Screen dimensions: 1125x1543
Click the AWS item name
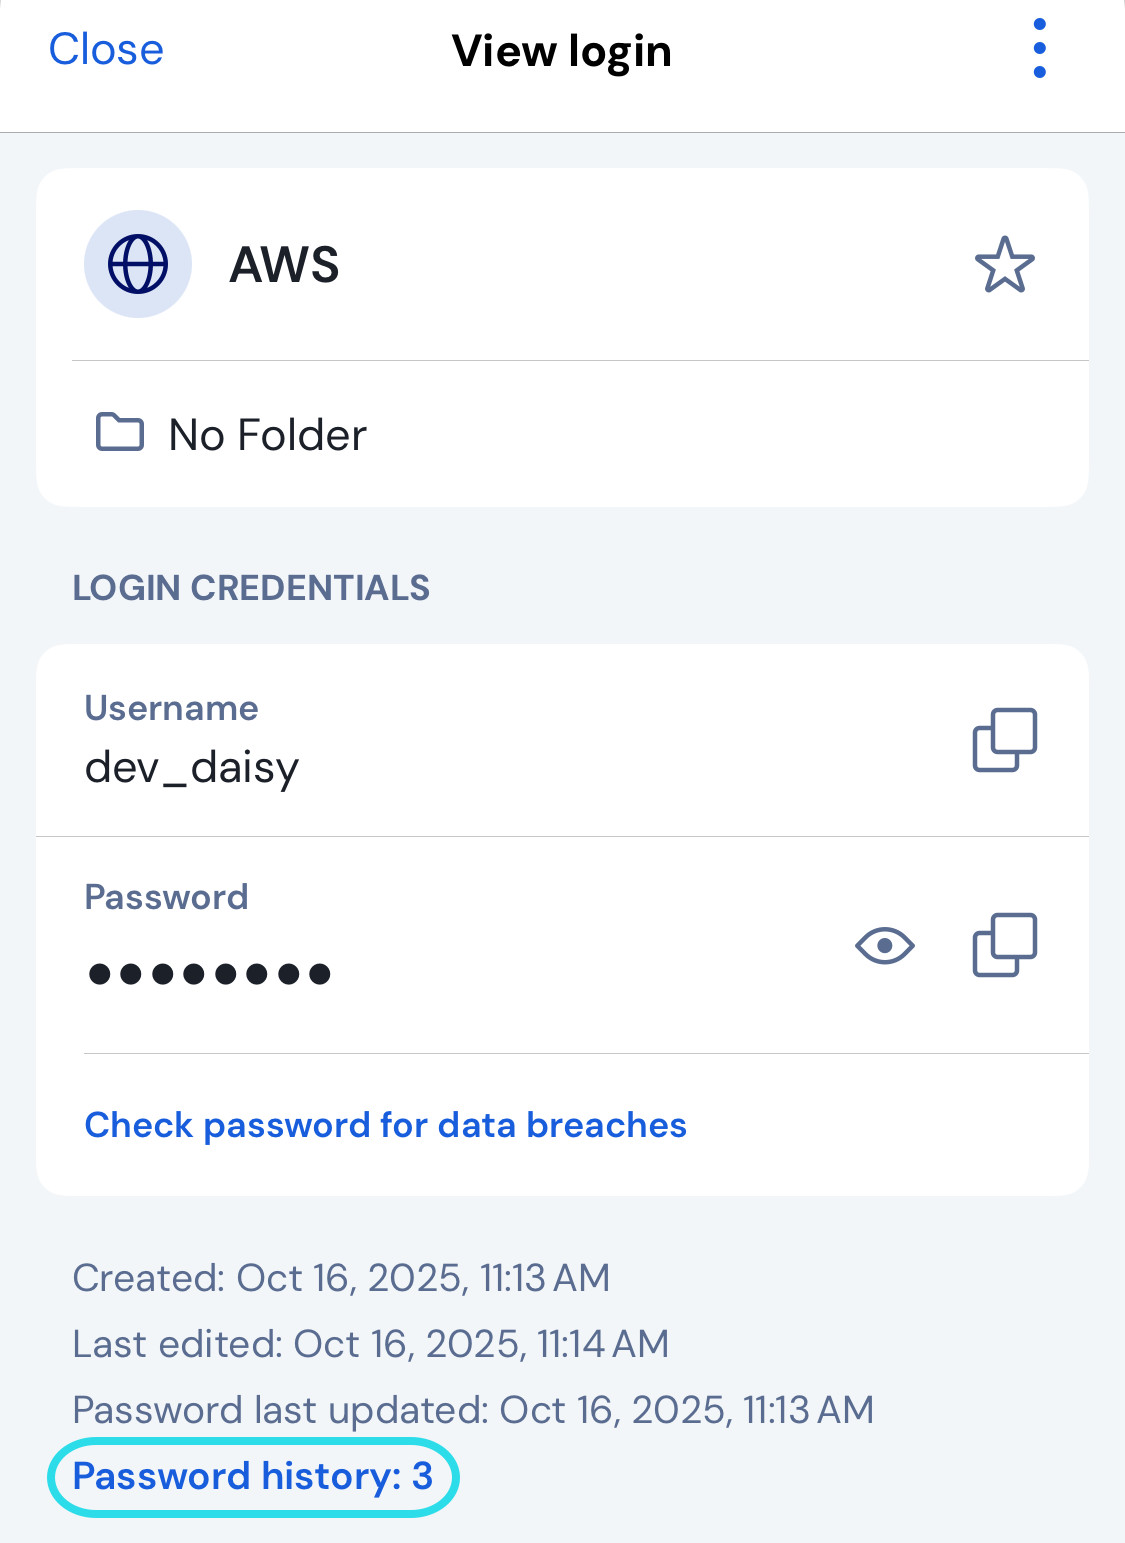click(x=285, y=265)
